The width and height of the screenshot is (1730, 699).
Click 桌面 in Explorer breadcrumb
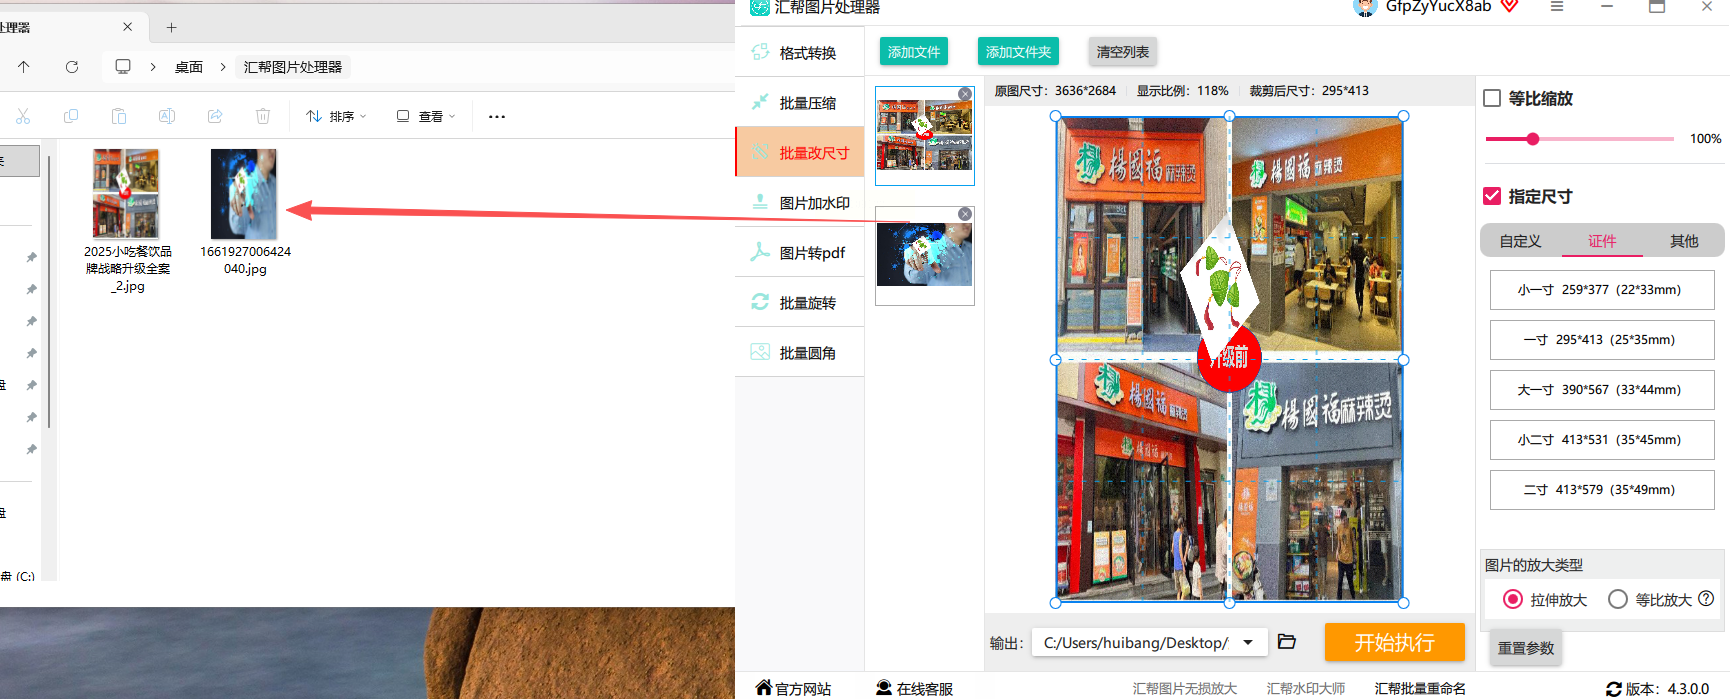[x=189, y=67]
